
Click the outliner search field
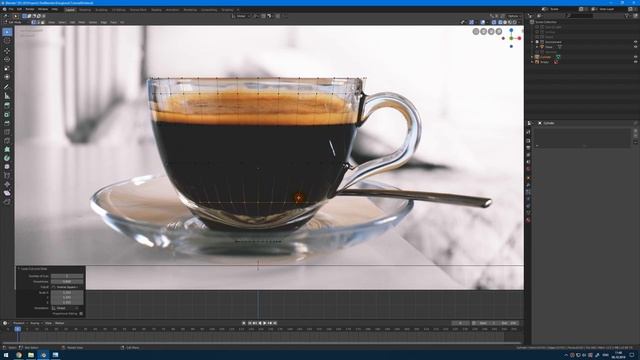(581, 16)
